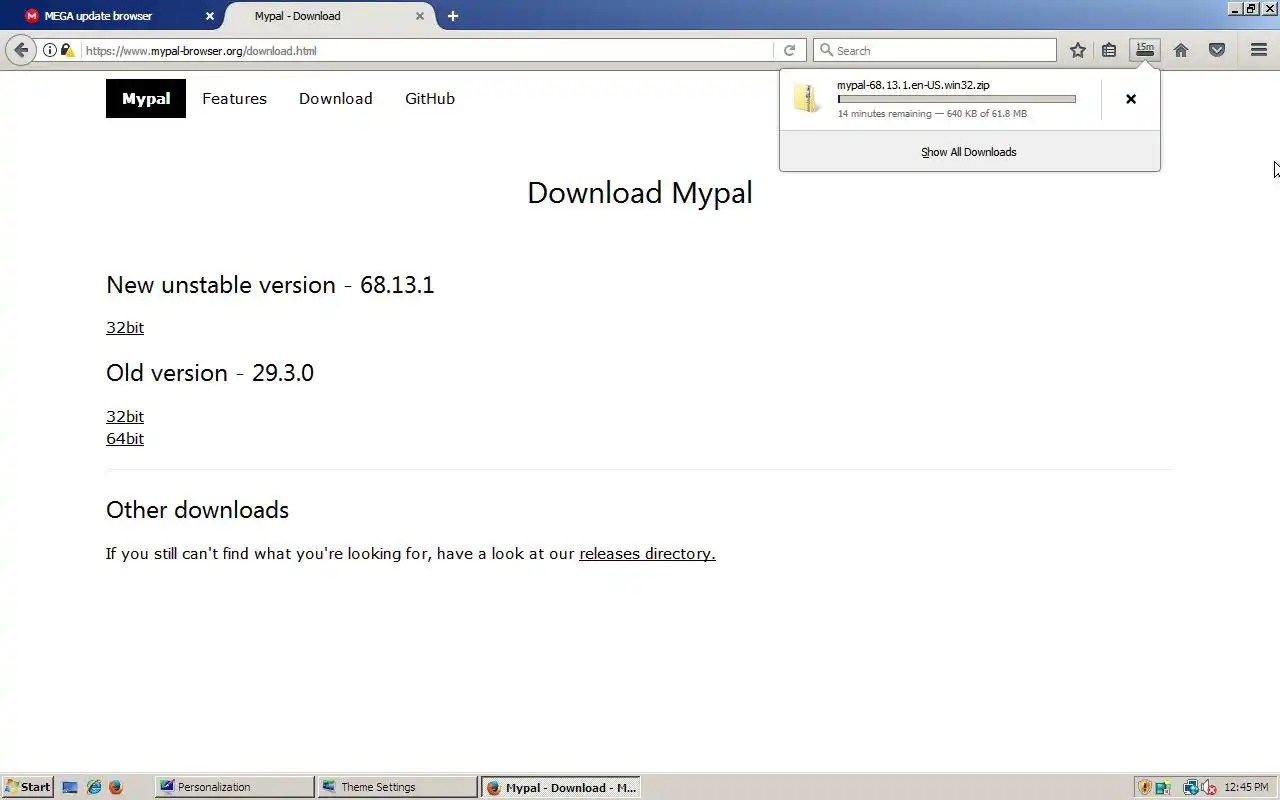Click the padlock warning icon in address bar
1280x800 pixels.
click(67, 50)
